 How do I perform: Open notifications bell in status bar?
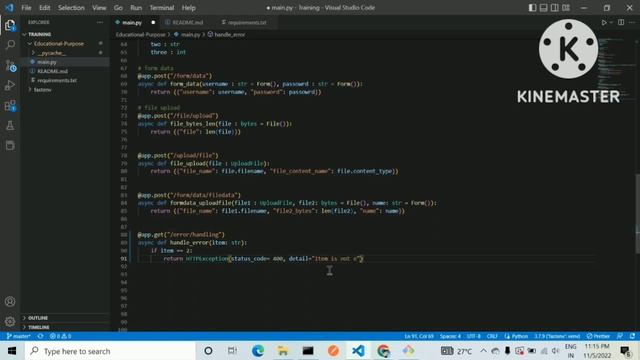(x=632, y=336)
